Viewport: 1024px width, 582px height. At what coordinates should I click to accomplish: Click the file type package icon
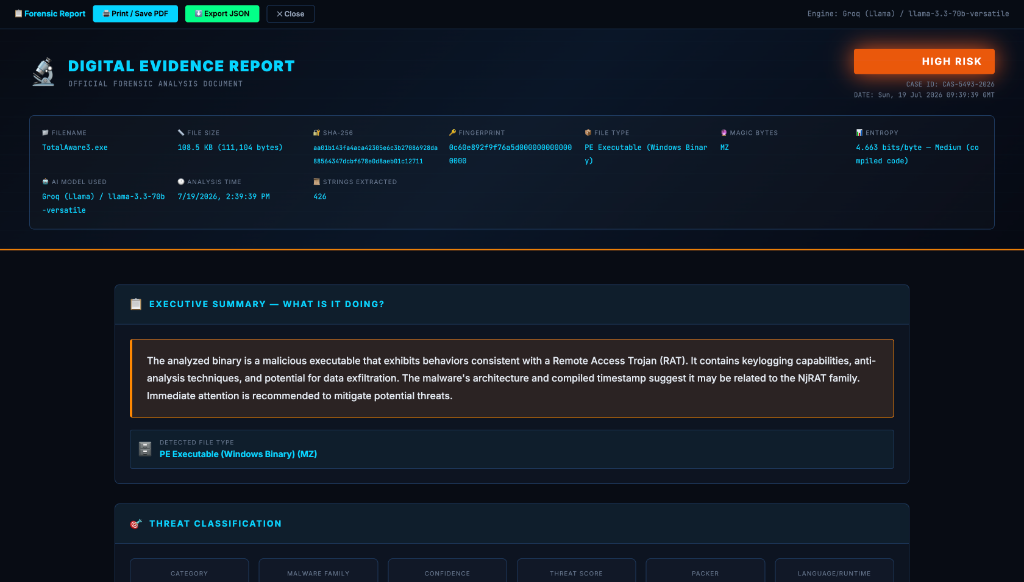pos(588,133)
